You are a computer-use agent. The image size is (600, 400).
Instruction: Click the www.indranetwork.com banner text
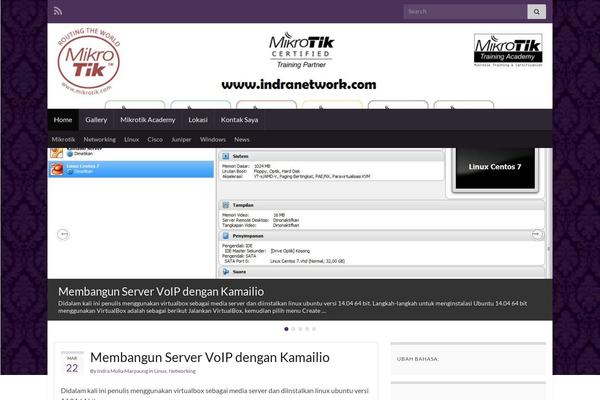click(299, 85)
